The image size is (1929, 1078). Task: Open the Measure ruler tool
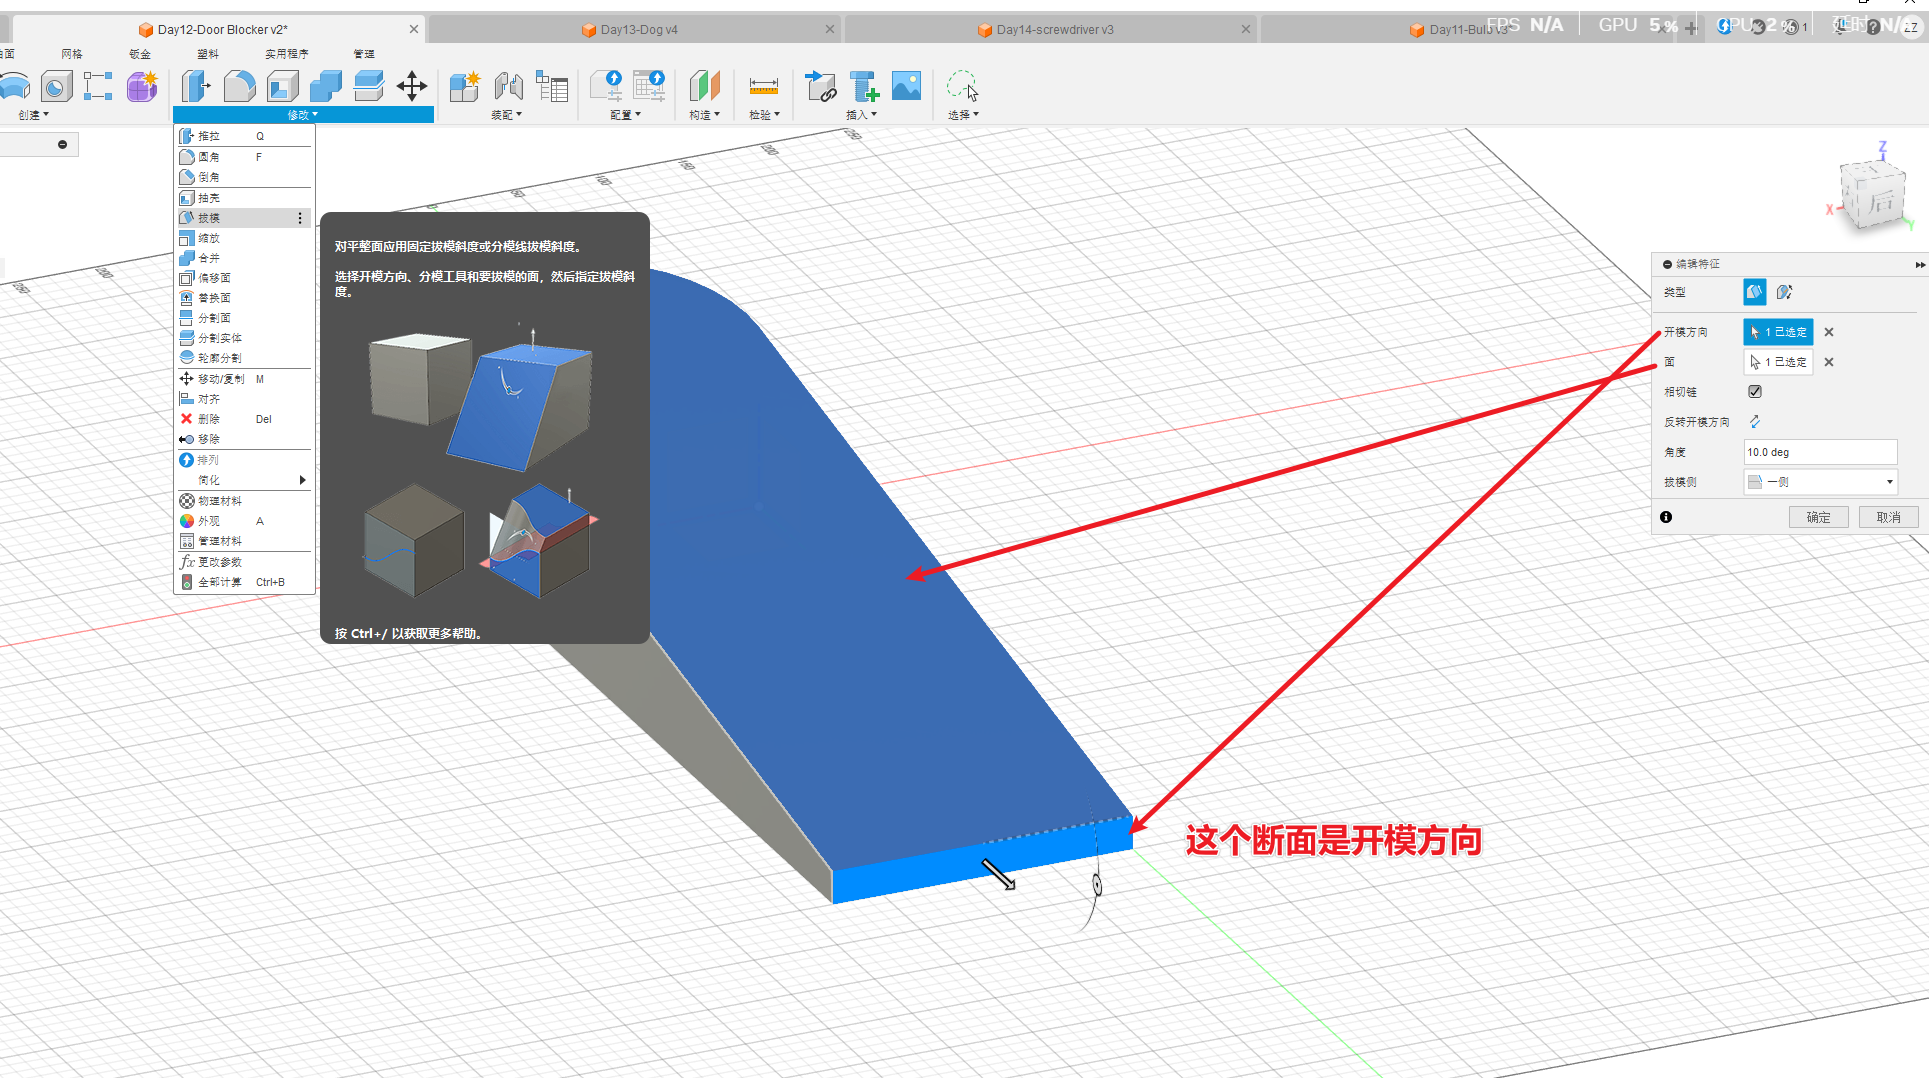click(763, 87)
